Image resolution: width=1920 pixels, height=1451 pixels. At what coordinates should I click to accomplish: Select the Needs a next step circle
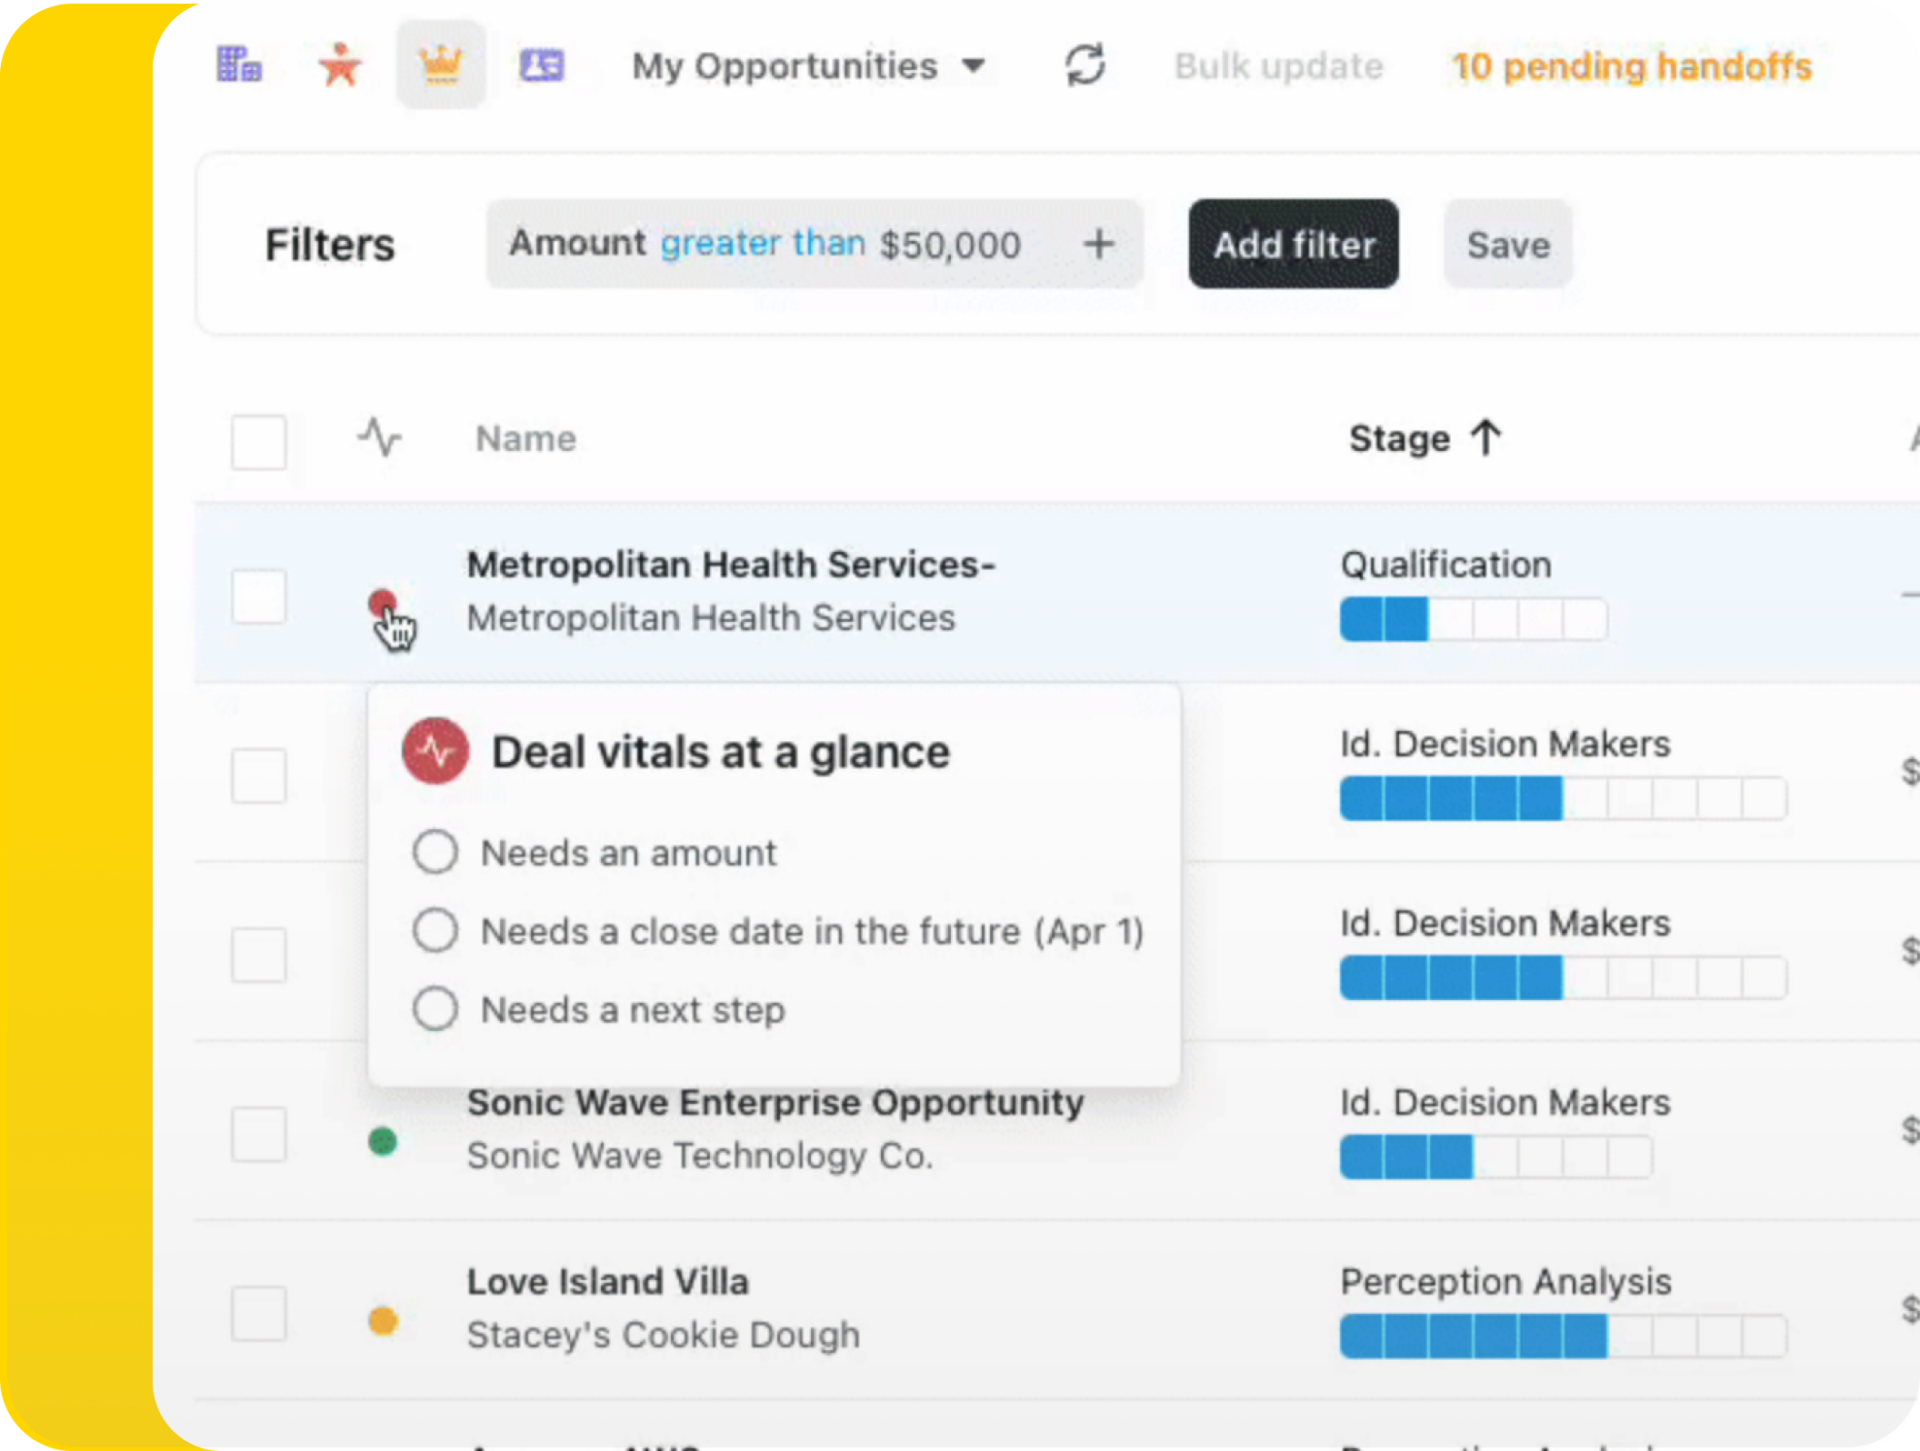pyautogui.click(x=436, y=1008)
